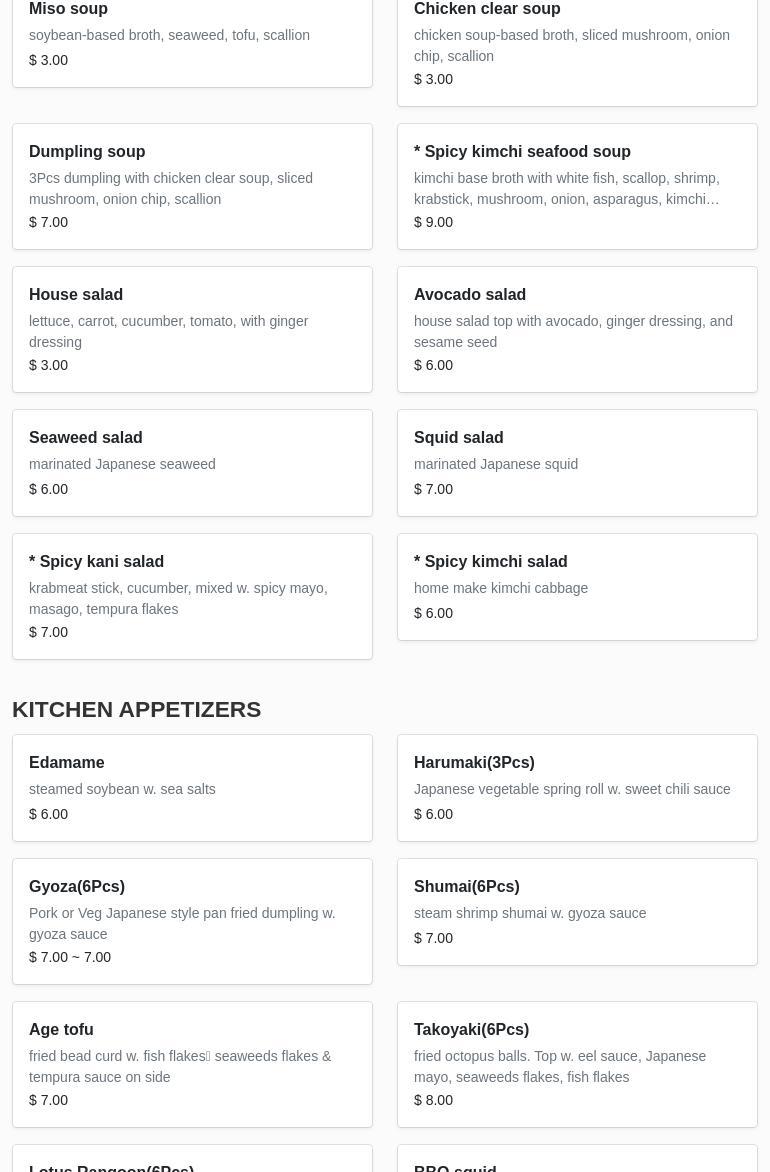Viewport: 770px width, 1172px height.
Task: Click the $7.00 ~ 7.00 price range
Action: (x=70, y=957)
